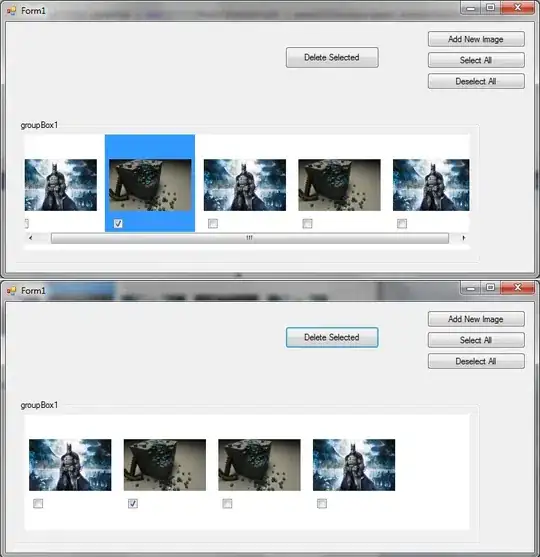540x557 pixels.
Task: Click Select All in the bottom window
Action: (476, 340)
